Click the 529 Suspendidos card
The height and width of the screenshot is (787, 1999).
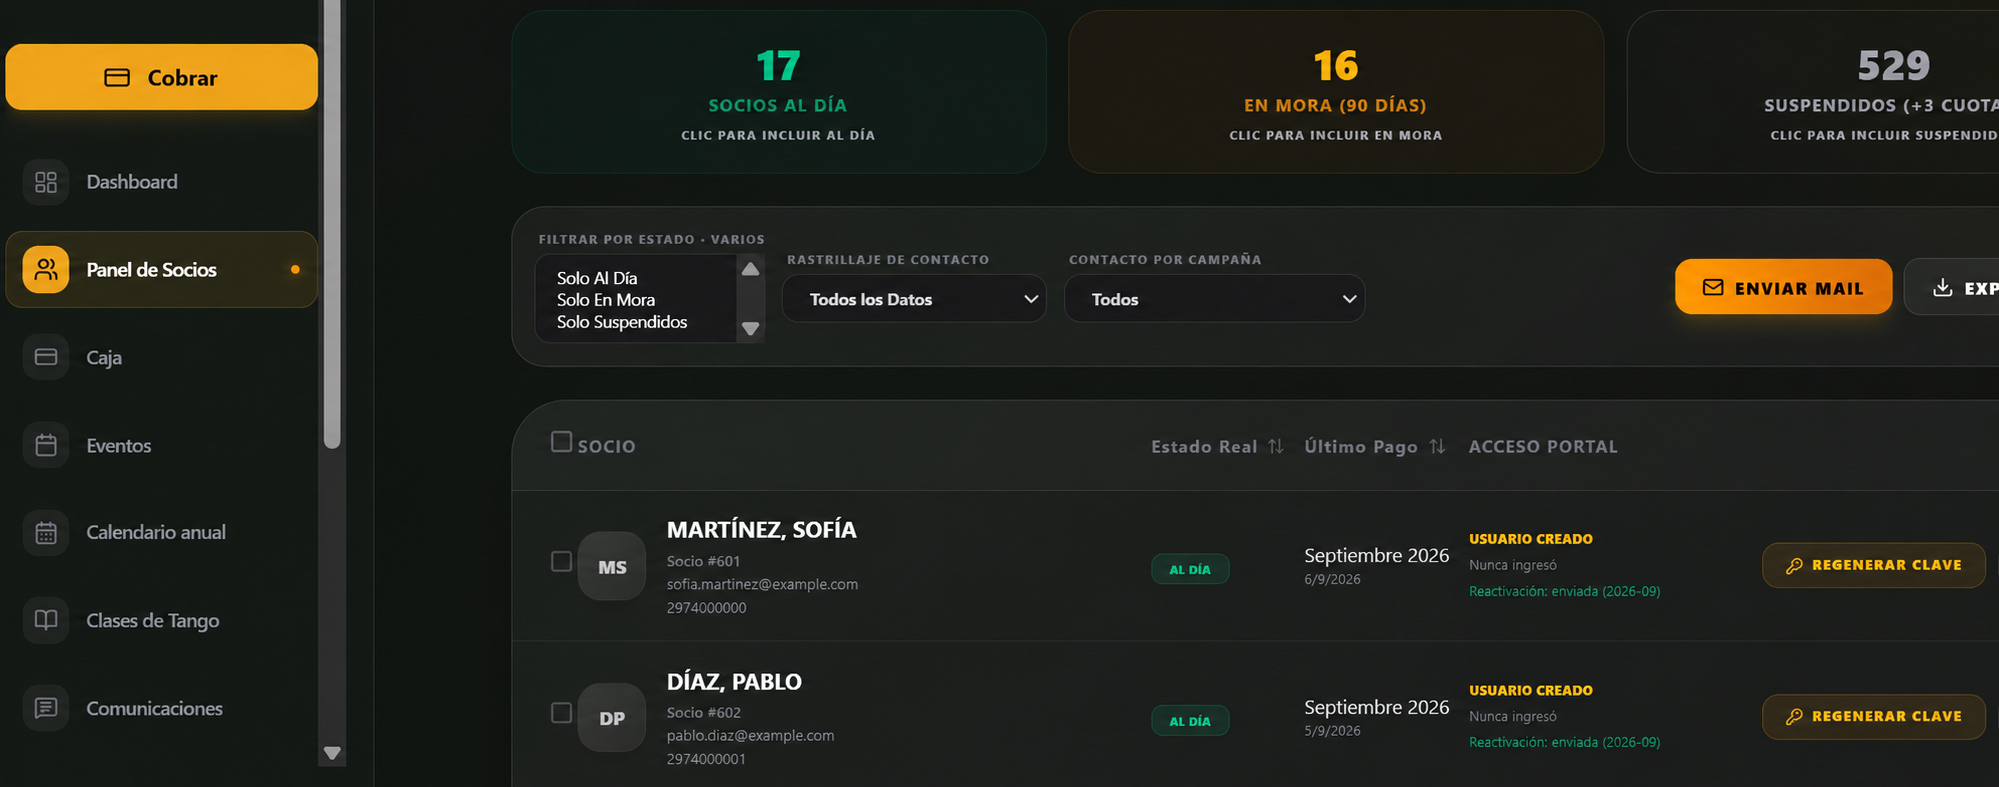pyautogui.click(x=1813, y=92)
